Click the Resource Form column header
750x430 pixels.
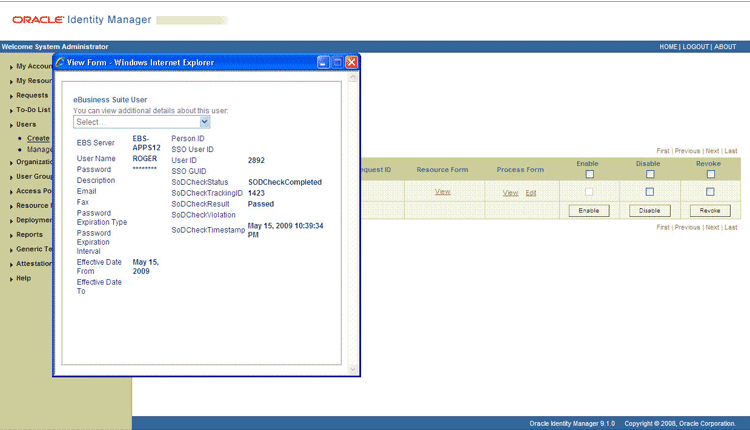pos(442,169)
